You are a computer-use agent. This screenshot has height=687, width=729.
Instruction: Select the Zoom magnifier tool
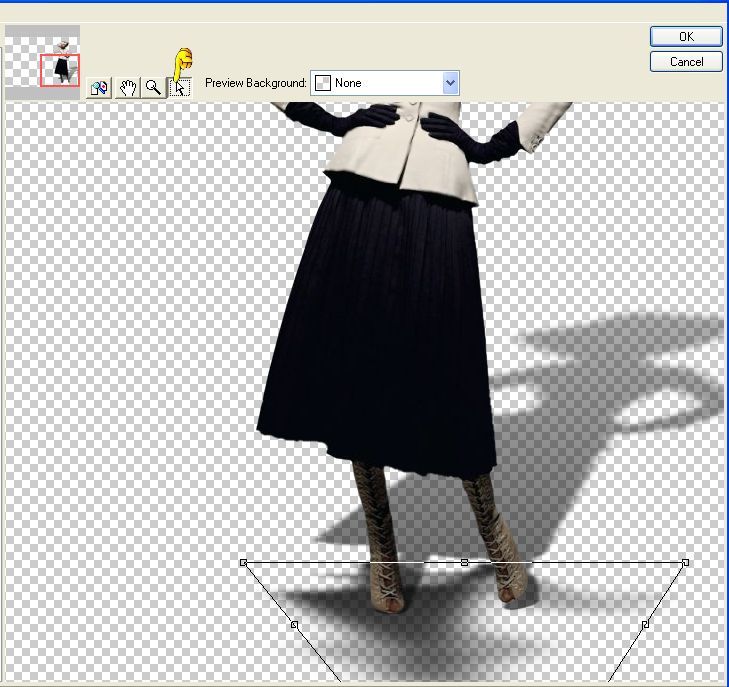point(153,87)
